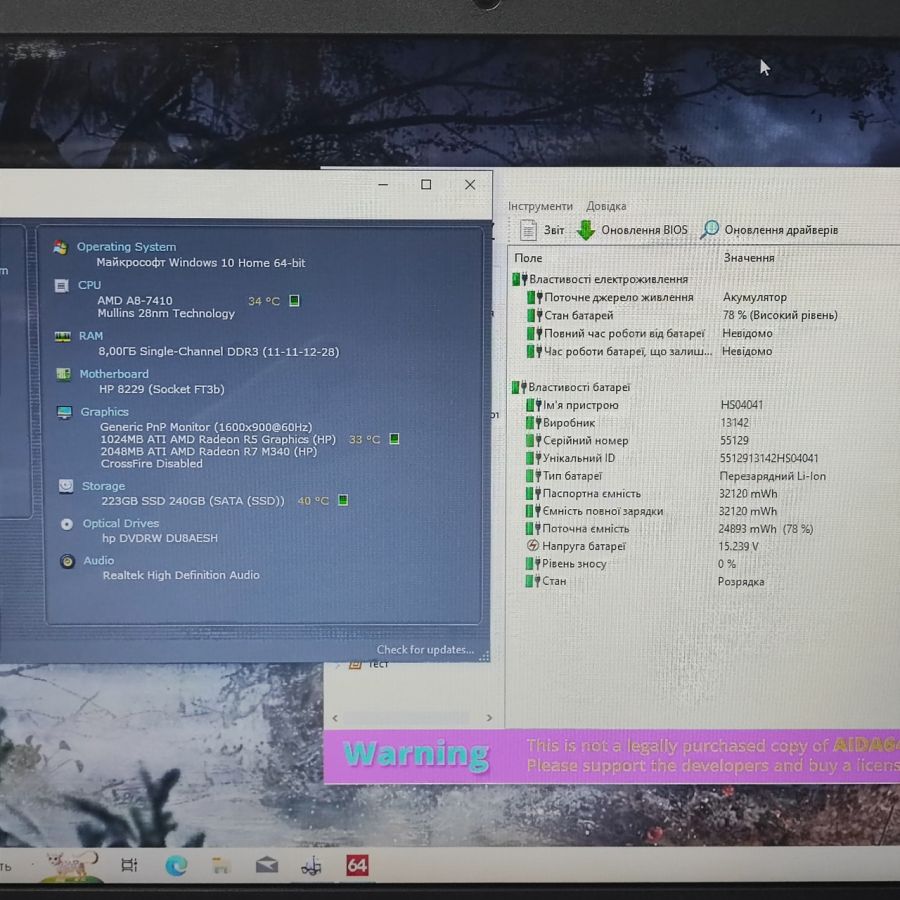Click the Generic PnP Monitor line

click(x=206, y=427)
